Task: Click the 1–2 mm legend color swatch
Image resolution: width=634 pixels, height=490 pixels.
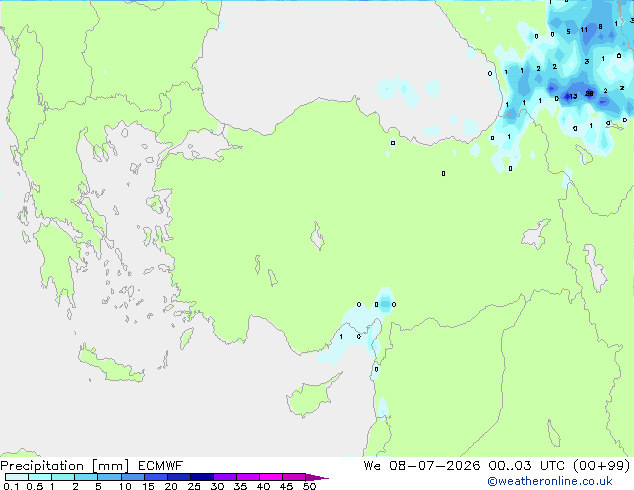Action: click(63, 477)
